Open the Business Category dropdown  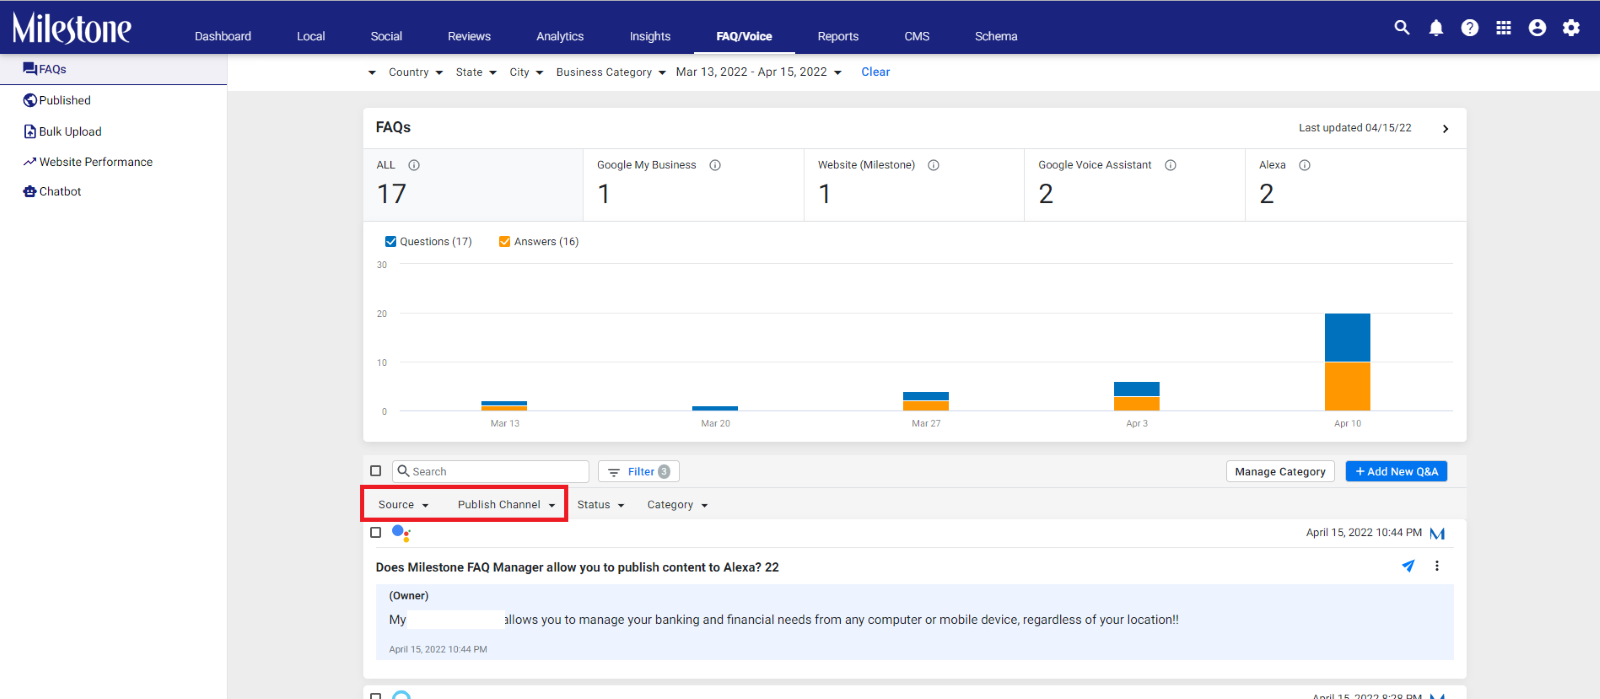pyautogui.click(x=611, y=72)
